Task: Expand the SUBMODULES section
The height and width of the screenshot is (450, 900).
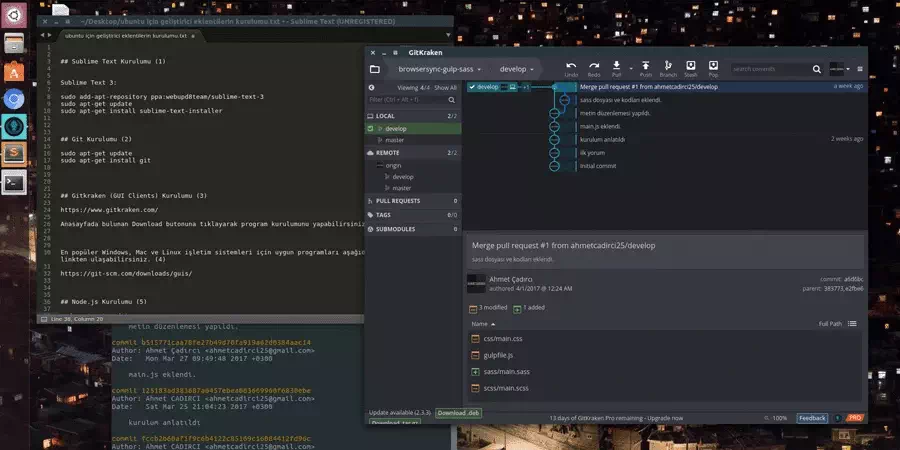Action: pos(413,229)
